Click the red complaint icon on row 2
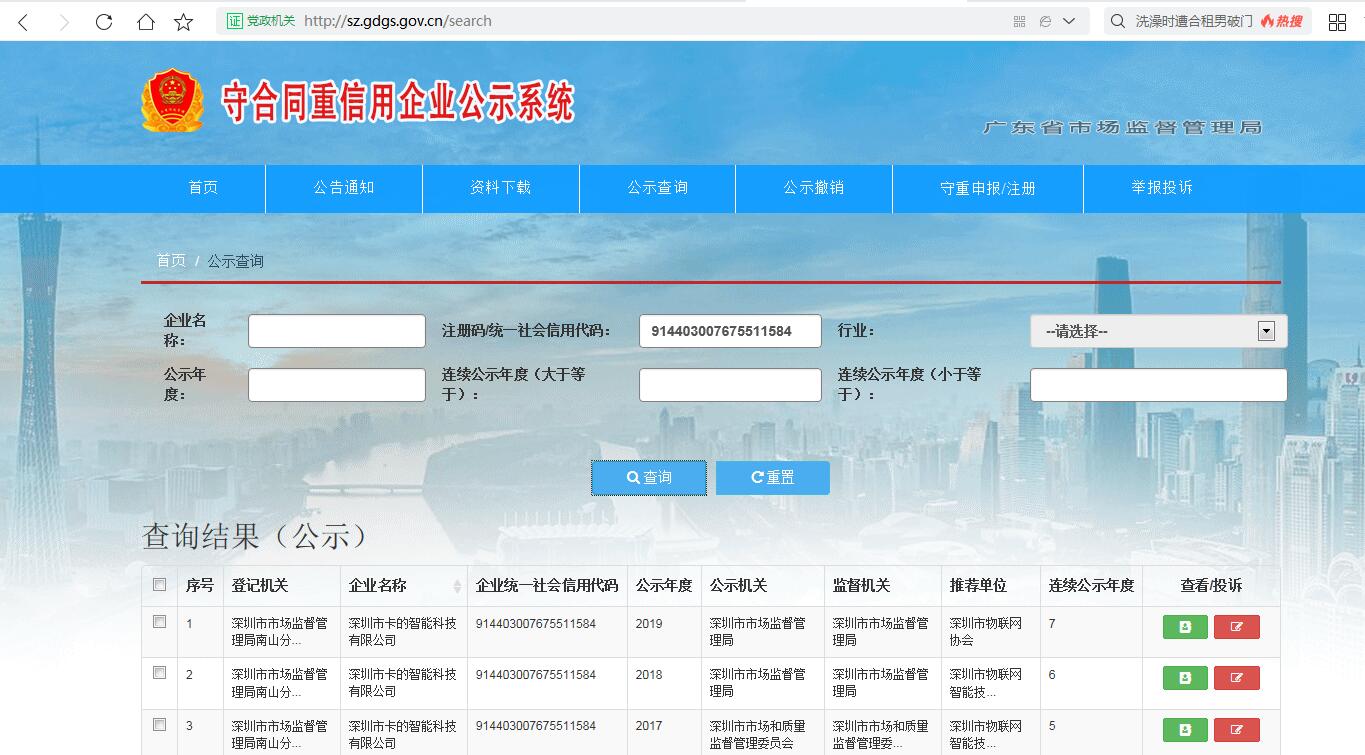1365x755 pixels. click(x=1237, y=677)
